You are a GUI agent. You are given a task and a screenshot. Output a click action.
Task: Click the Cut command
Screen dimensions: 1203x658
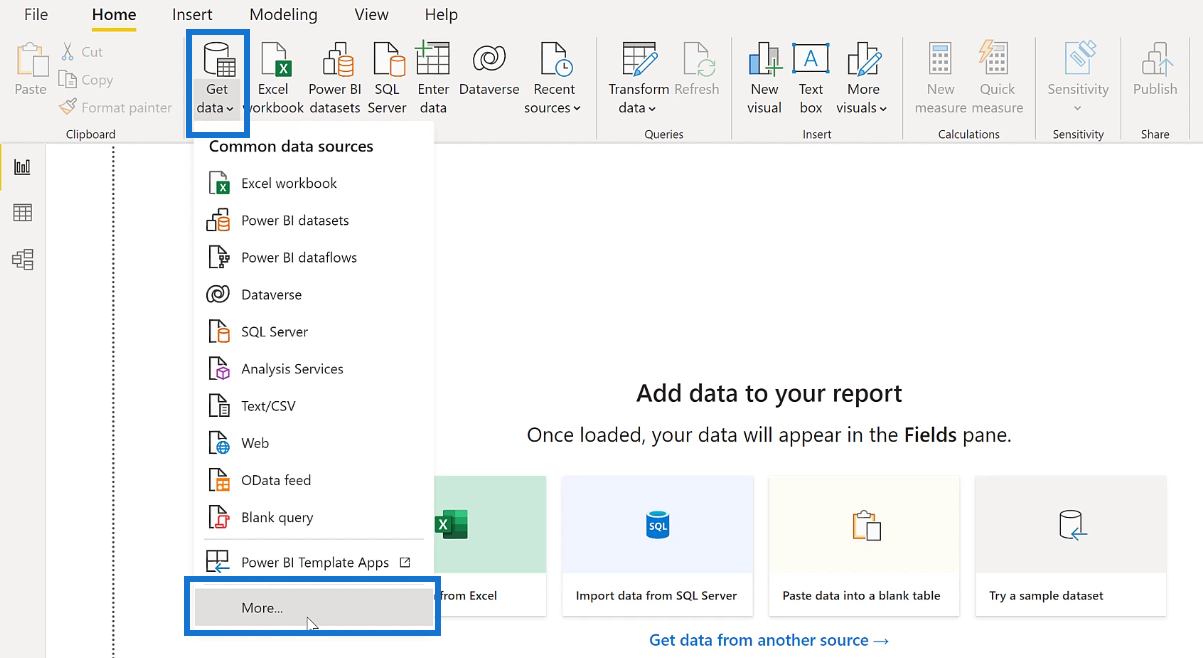(82, 52)
